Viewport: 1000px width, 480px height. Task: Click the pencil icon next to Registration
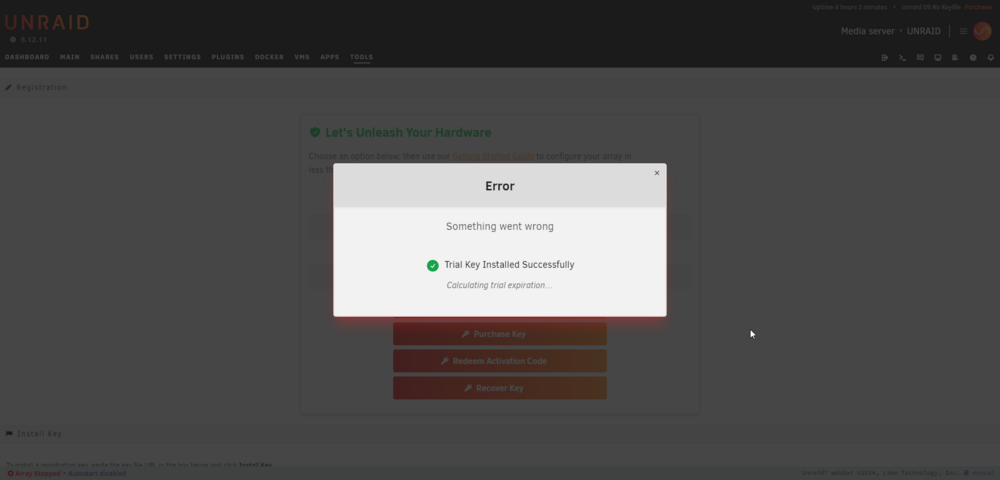coord(8,87)
